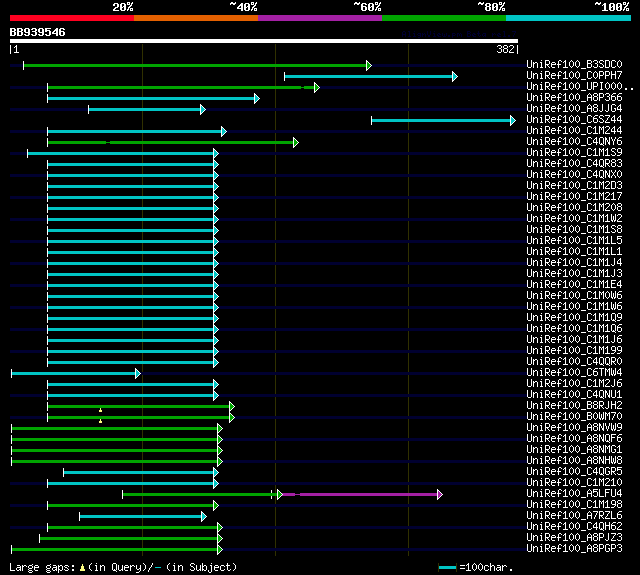View the UniRef100_B0WM70 hit
This screenshot has width=640, height=575.
point(574,417)
